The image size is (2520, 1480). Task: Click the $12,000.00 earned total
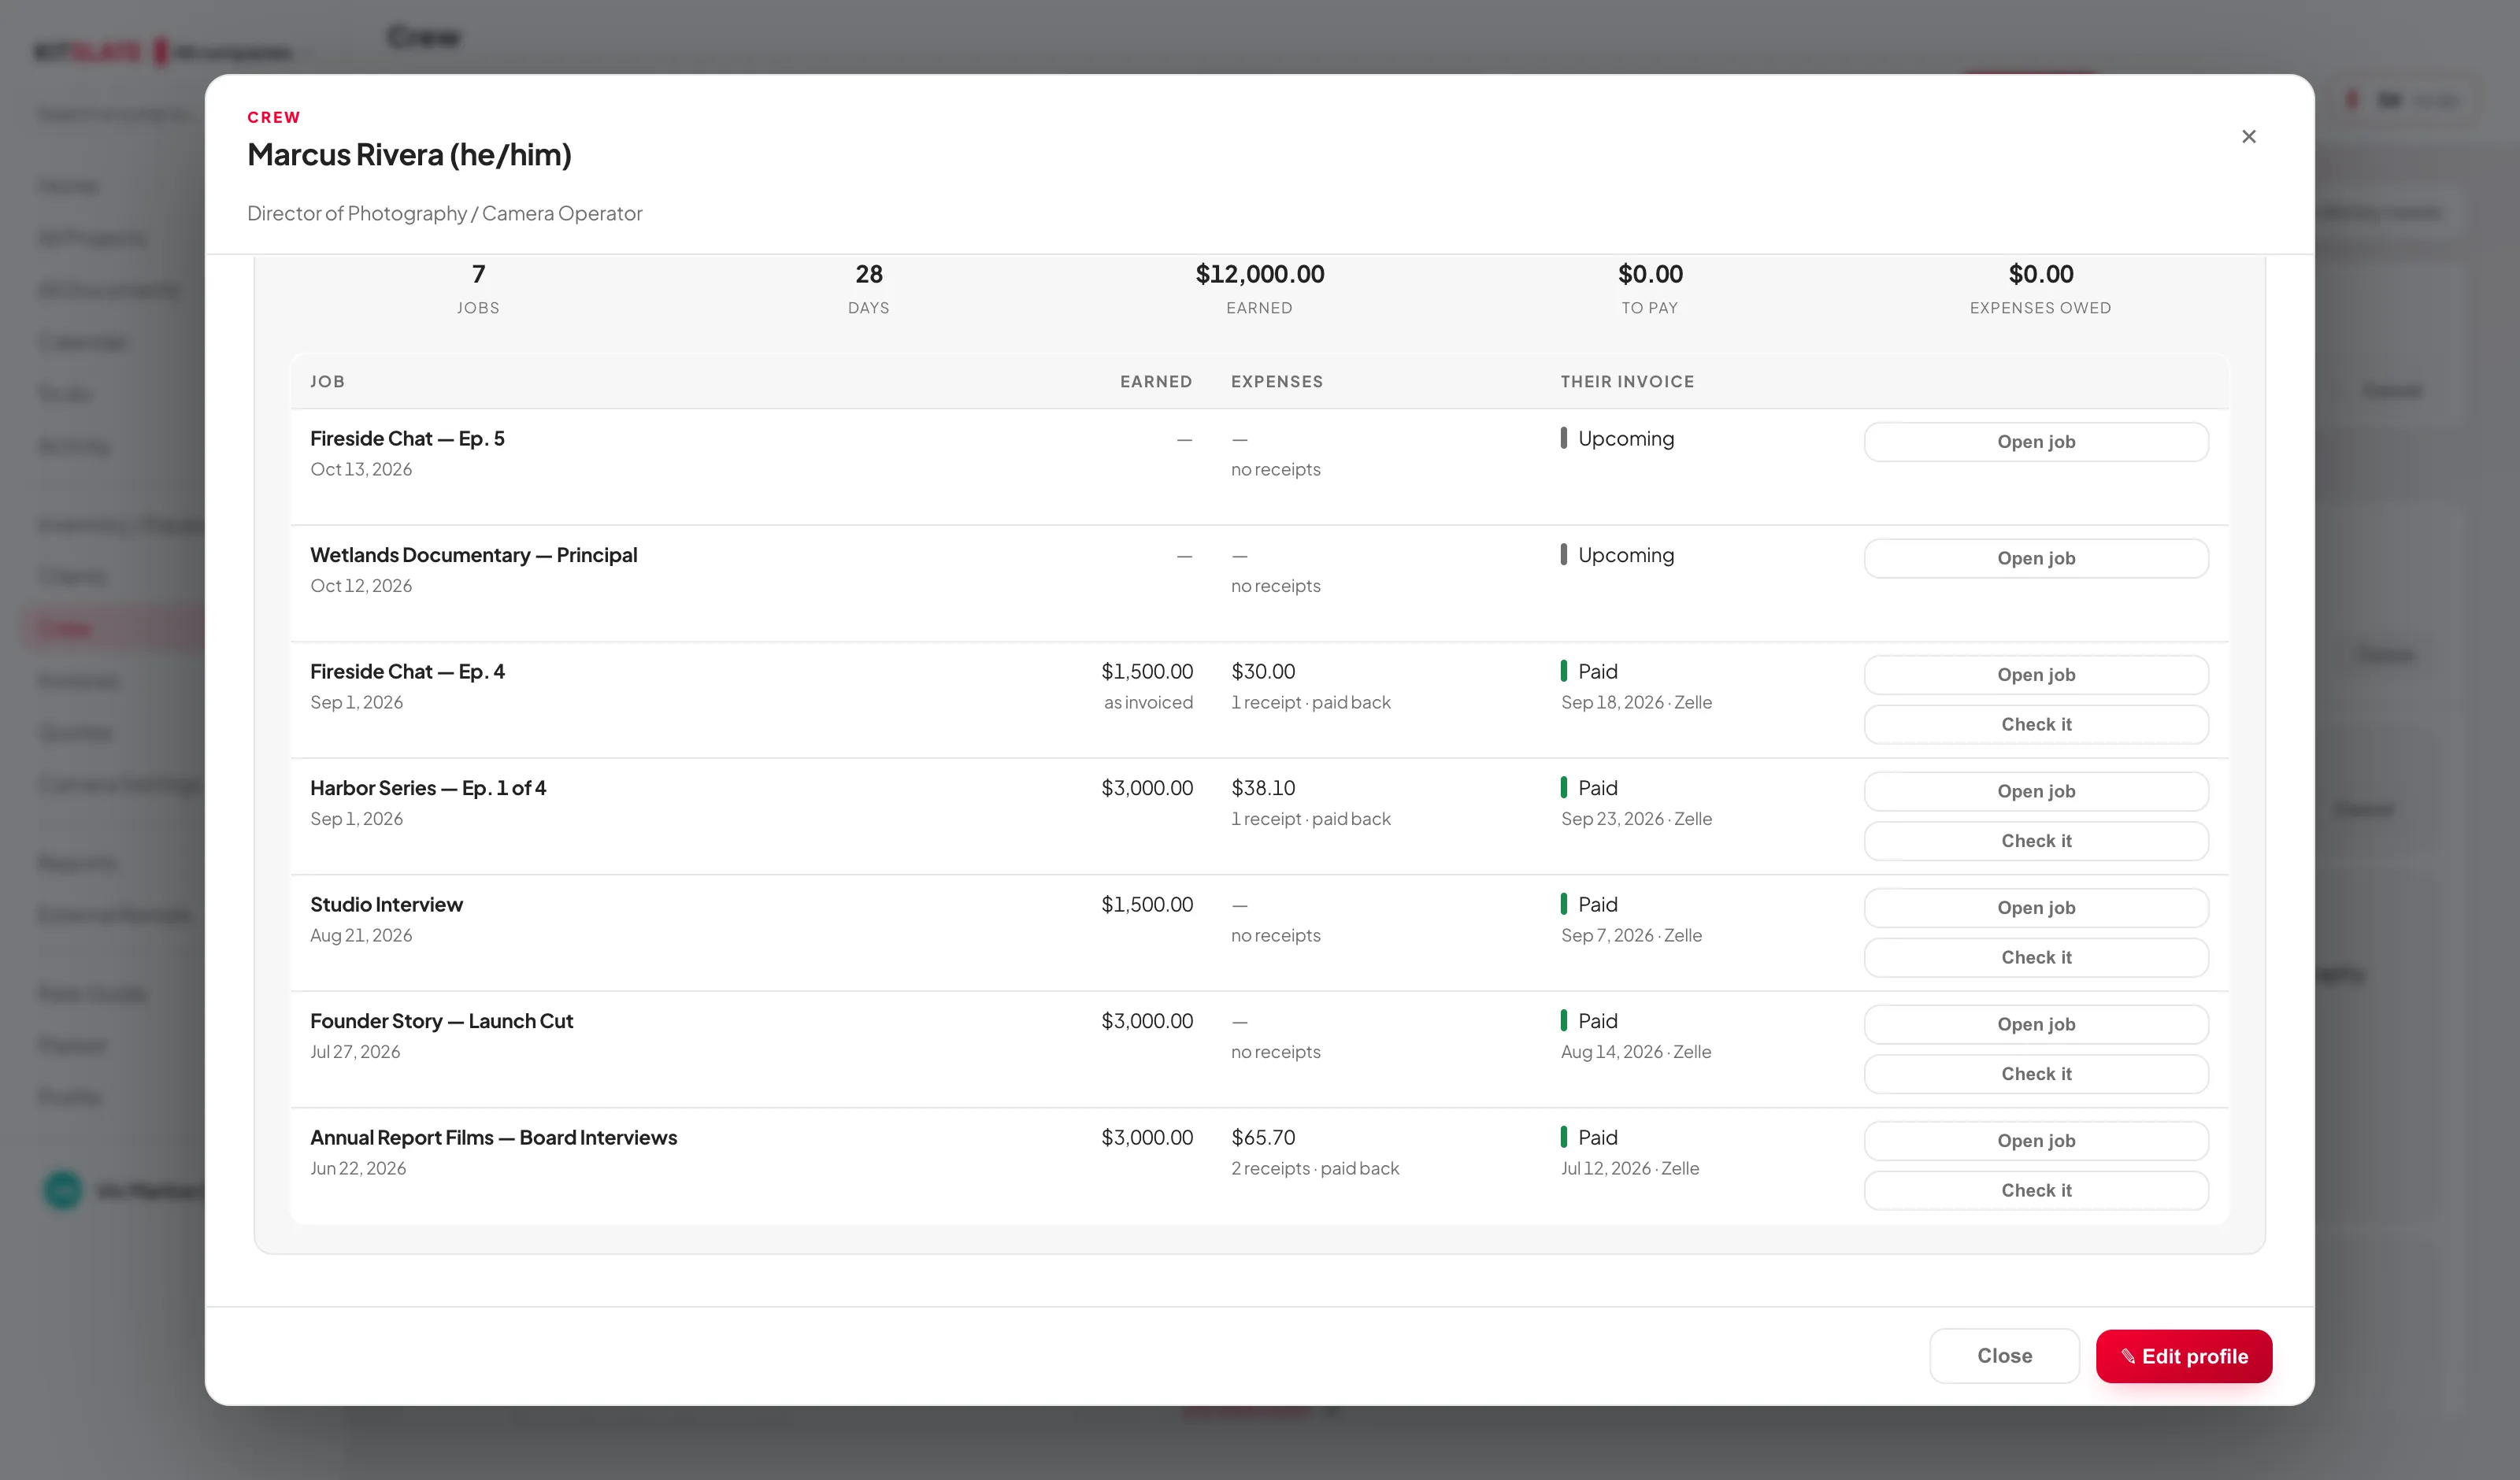(1259, 274)
